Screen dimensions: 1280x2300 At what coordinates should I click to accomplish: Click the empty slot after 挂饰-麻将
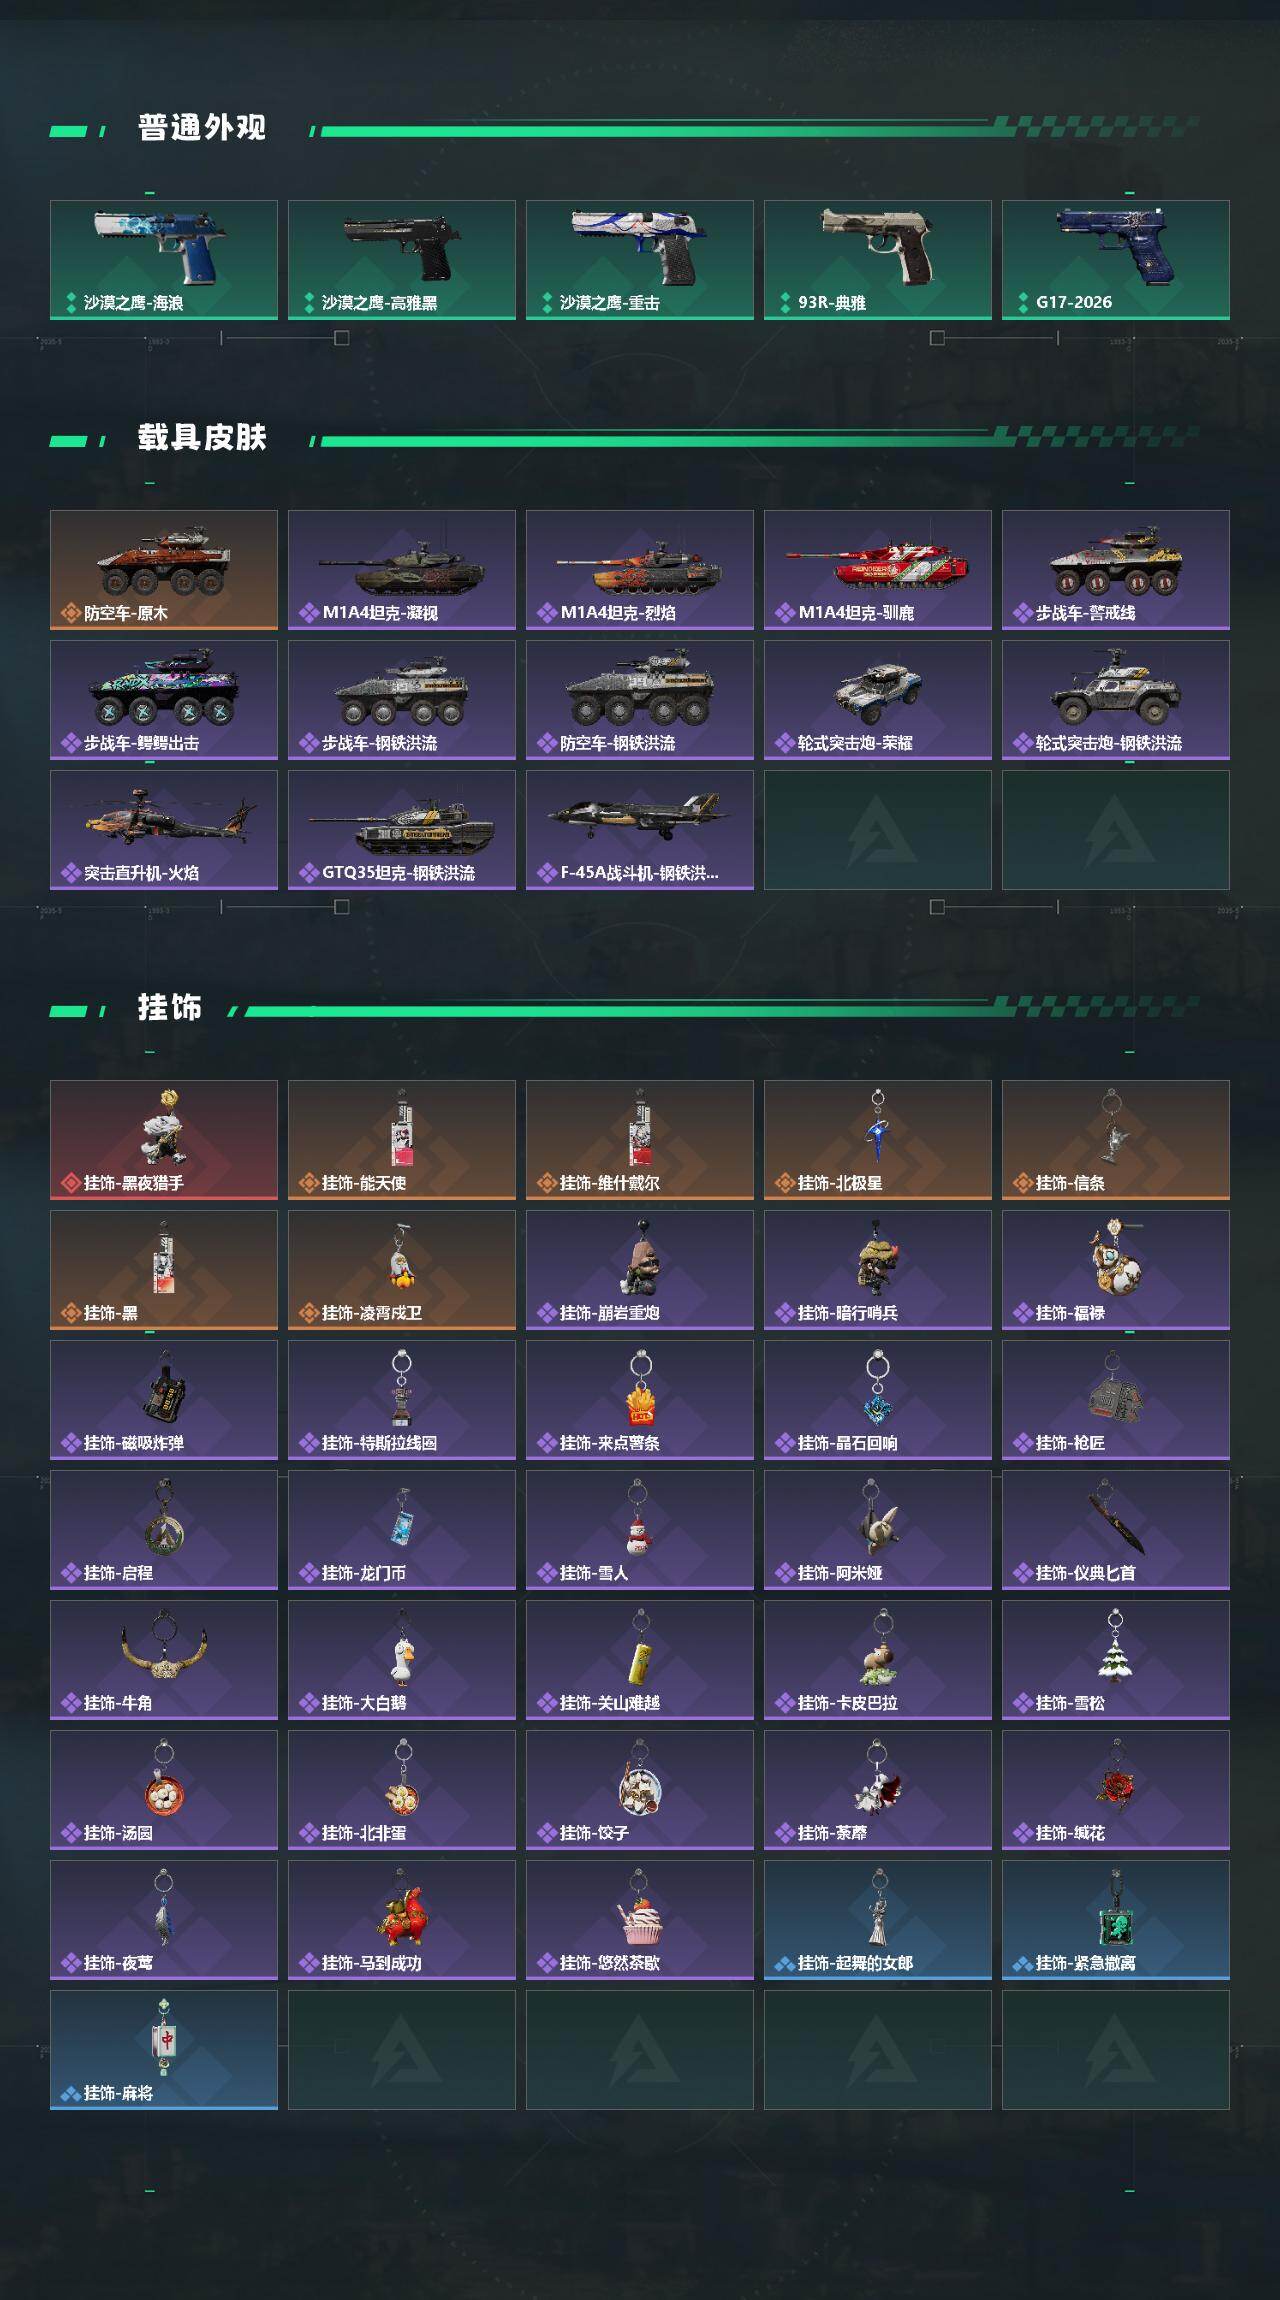tap(402, 2050)
